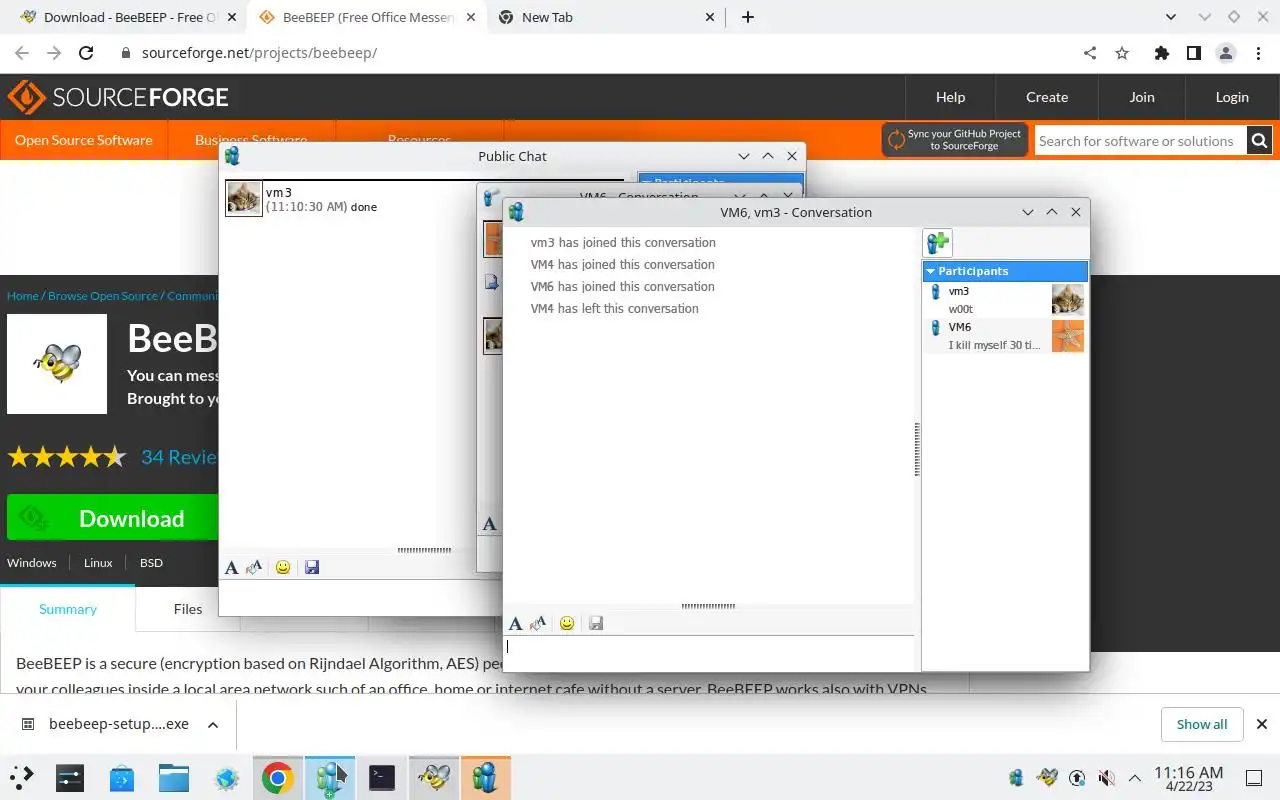Open the Chrome profile icon
The height and width of the screenshot is (800, 1280).
pos(1225,53)
